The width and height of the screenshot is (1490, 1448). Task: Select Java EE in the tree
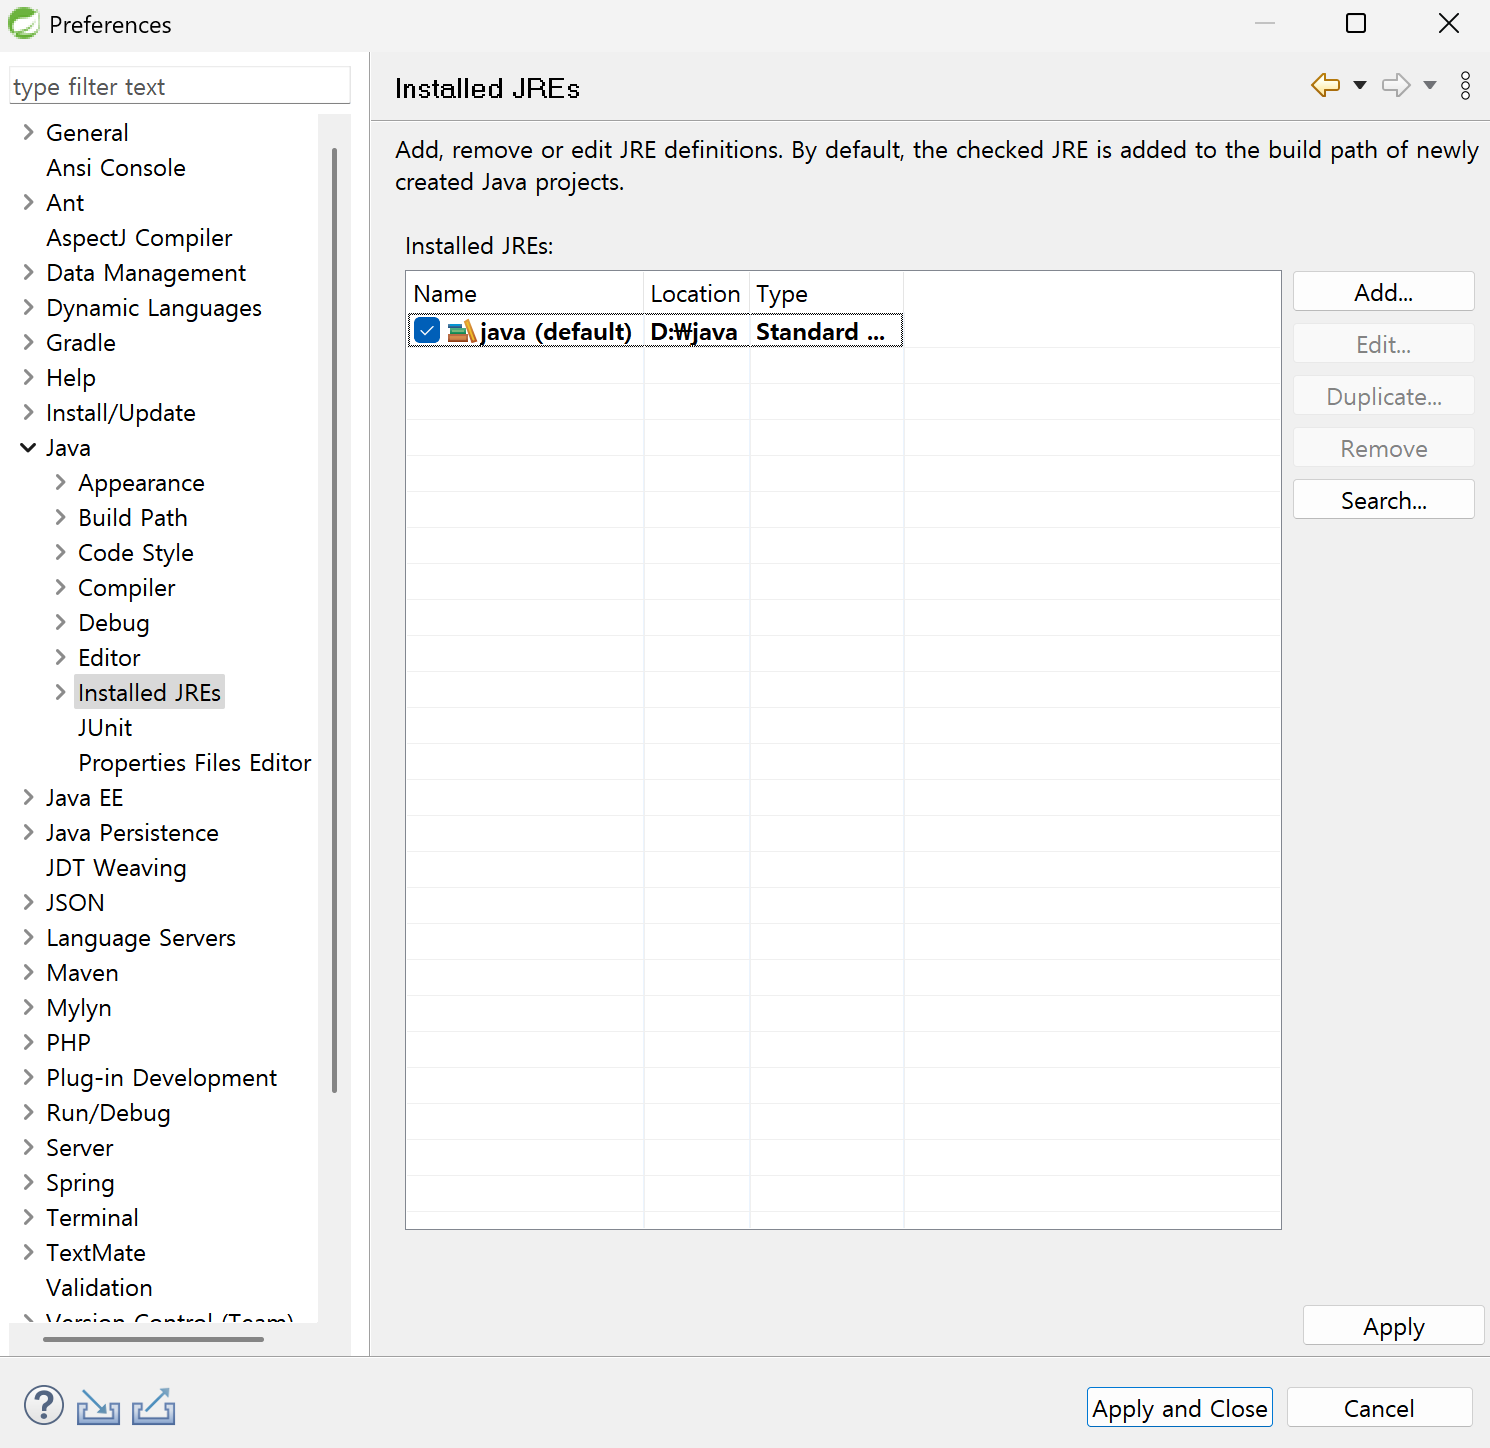(x=85, y=797)
